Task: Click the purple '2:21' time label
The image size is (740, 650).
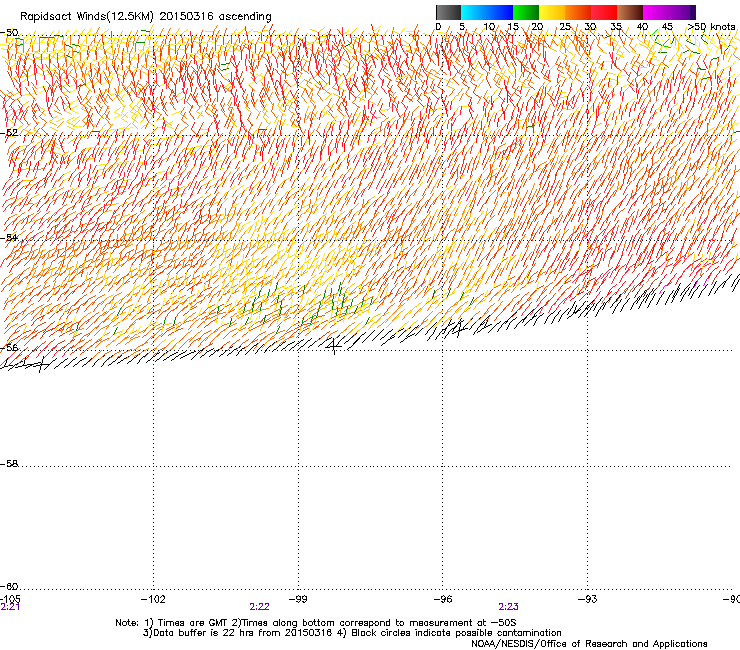Action: [10, 607]
